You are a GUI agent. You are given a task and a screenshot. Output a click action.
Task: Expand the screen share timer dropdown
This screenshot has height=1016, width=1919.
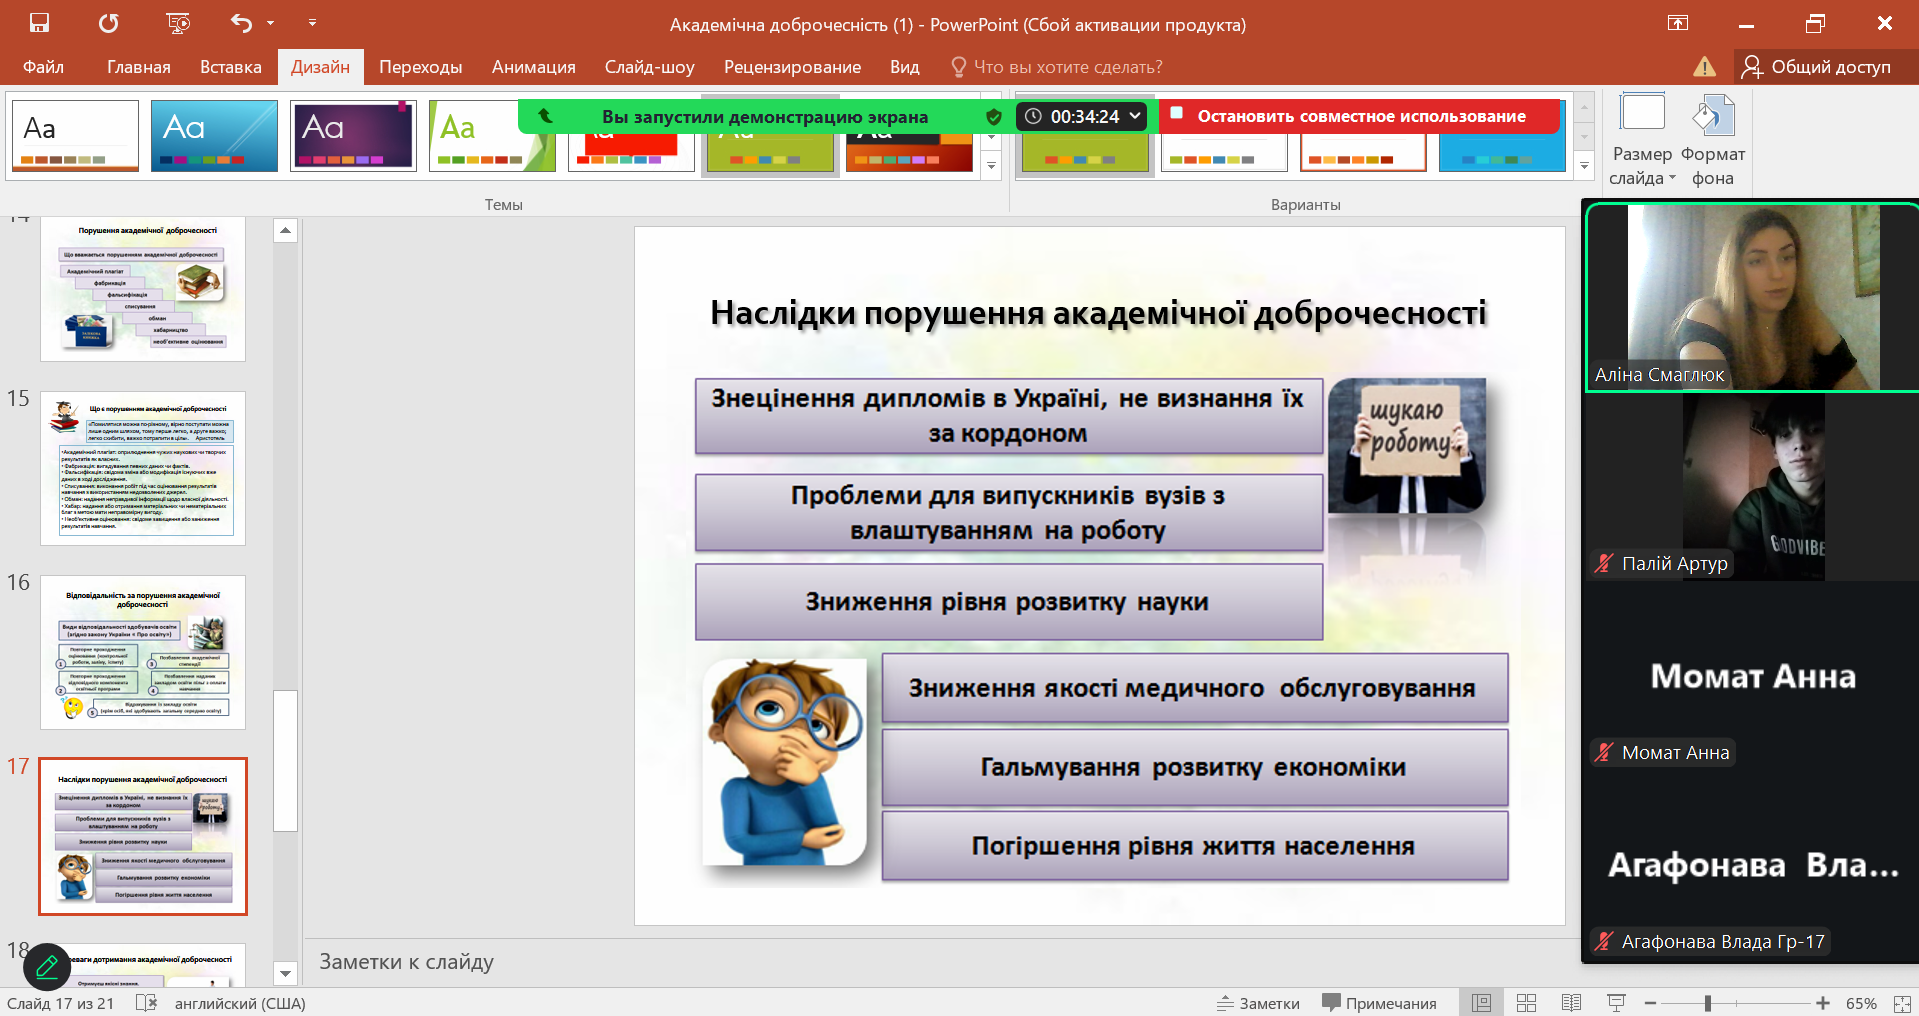click(x=1135, y=116)
